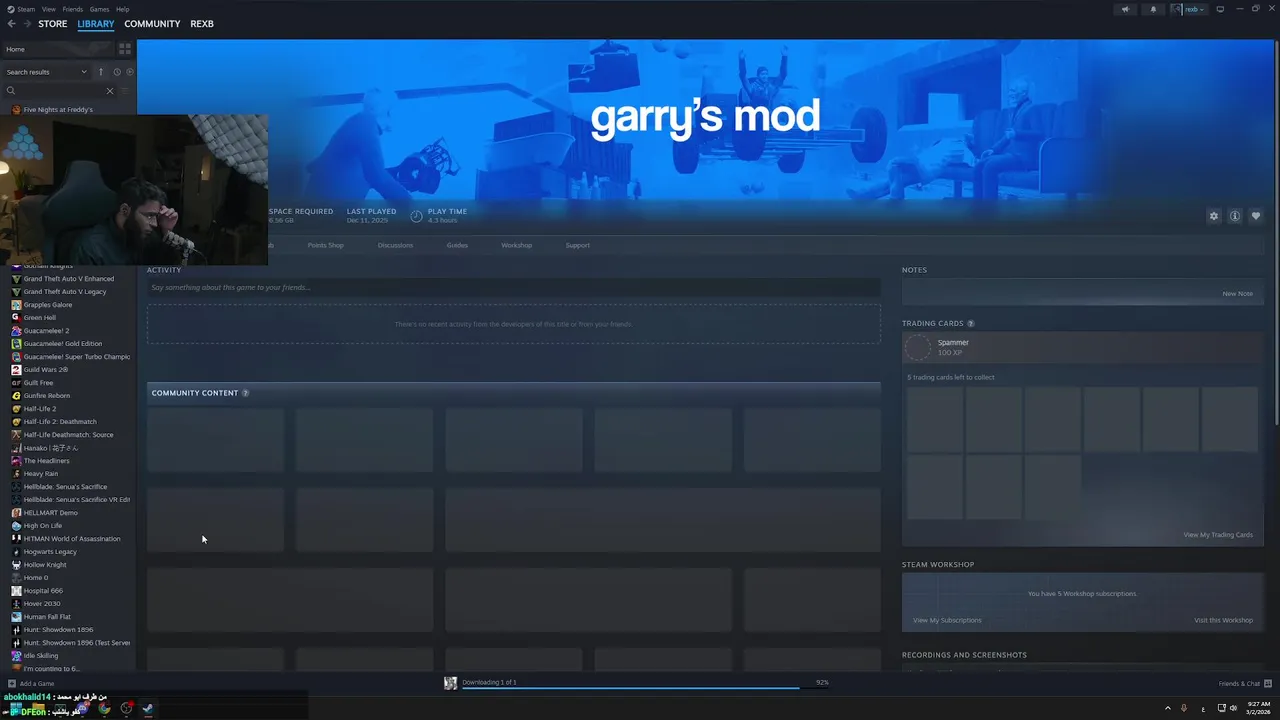
Task: Select Green Hell in the library
Action: coord(40,318)
